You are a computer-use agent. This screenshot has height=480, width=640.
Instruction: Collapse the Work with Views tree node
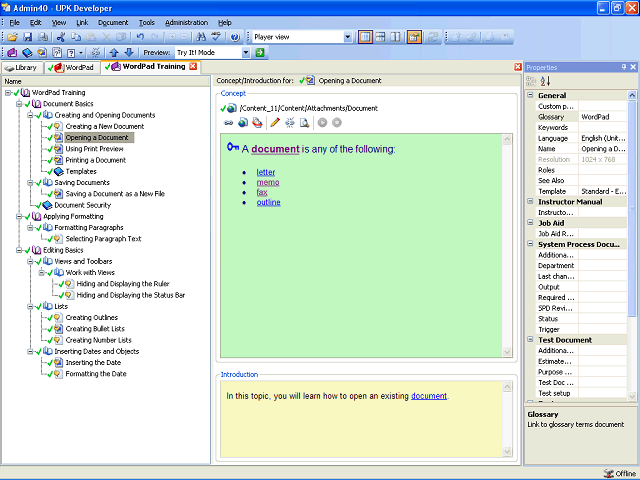tap(42, 273)
